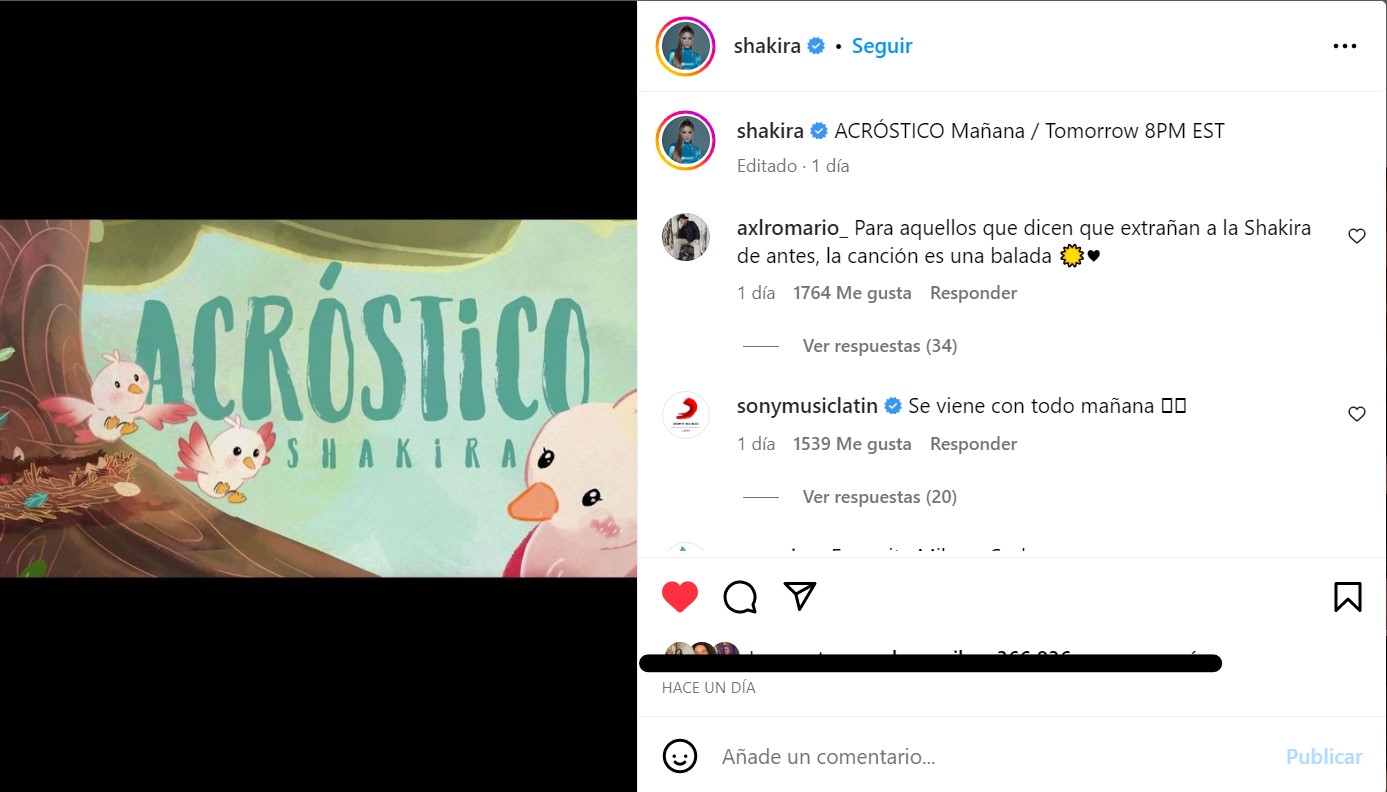Viewport: 1387px width, 792px height.
Task: Expand Ver respuestas (20)
Action: click(879, 497)
